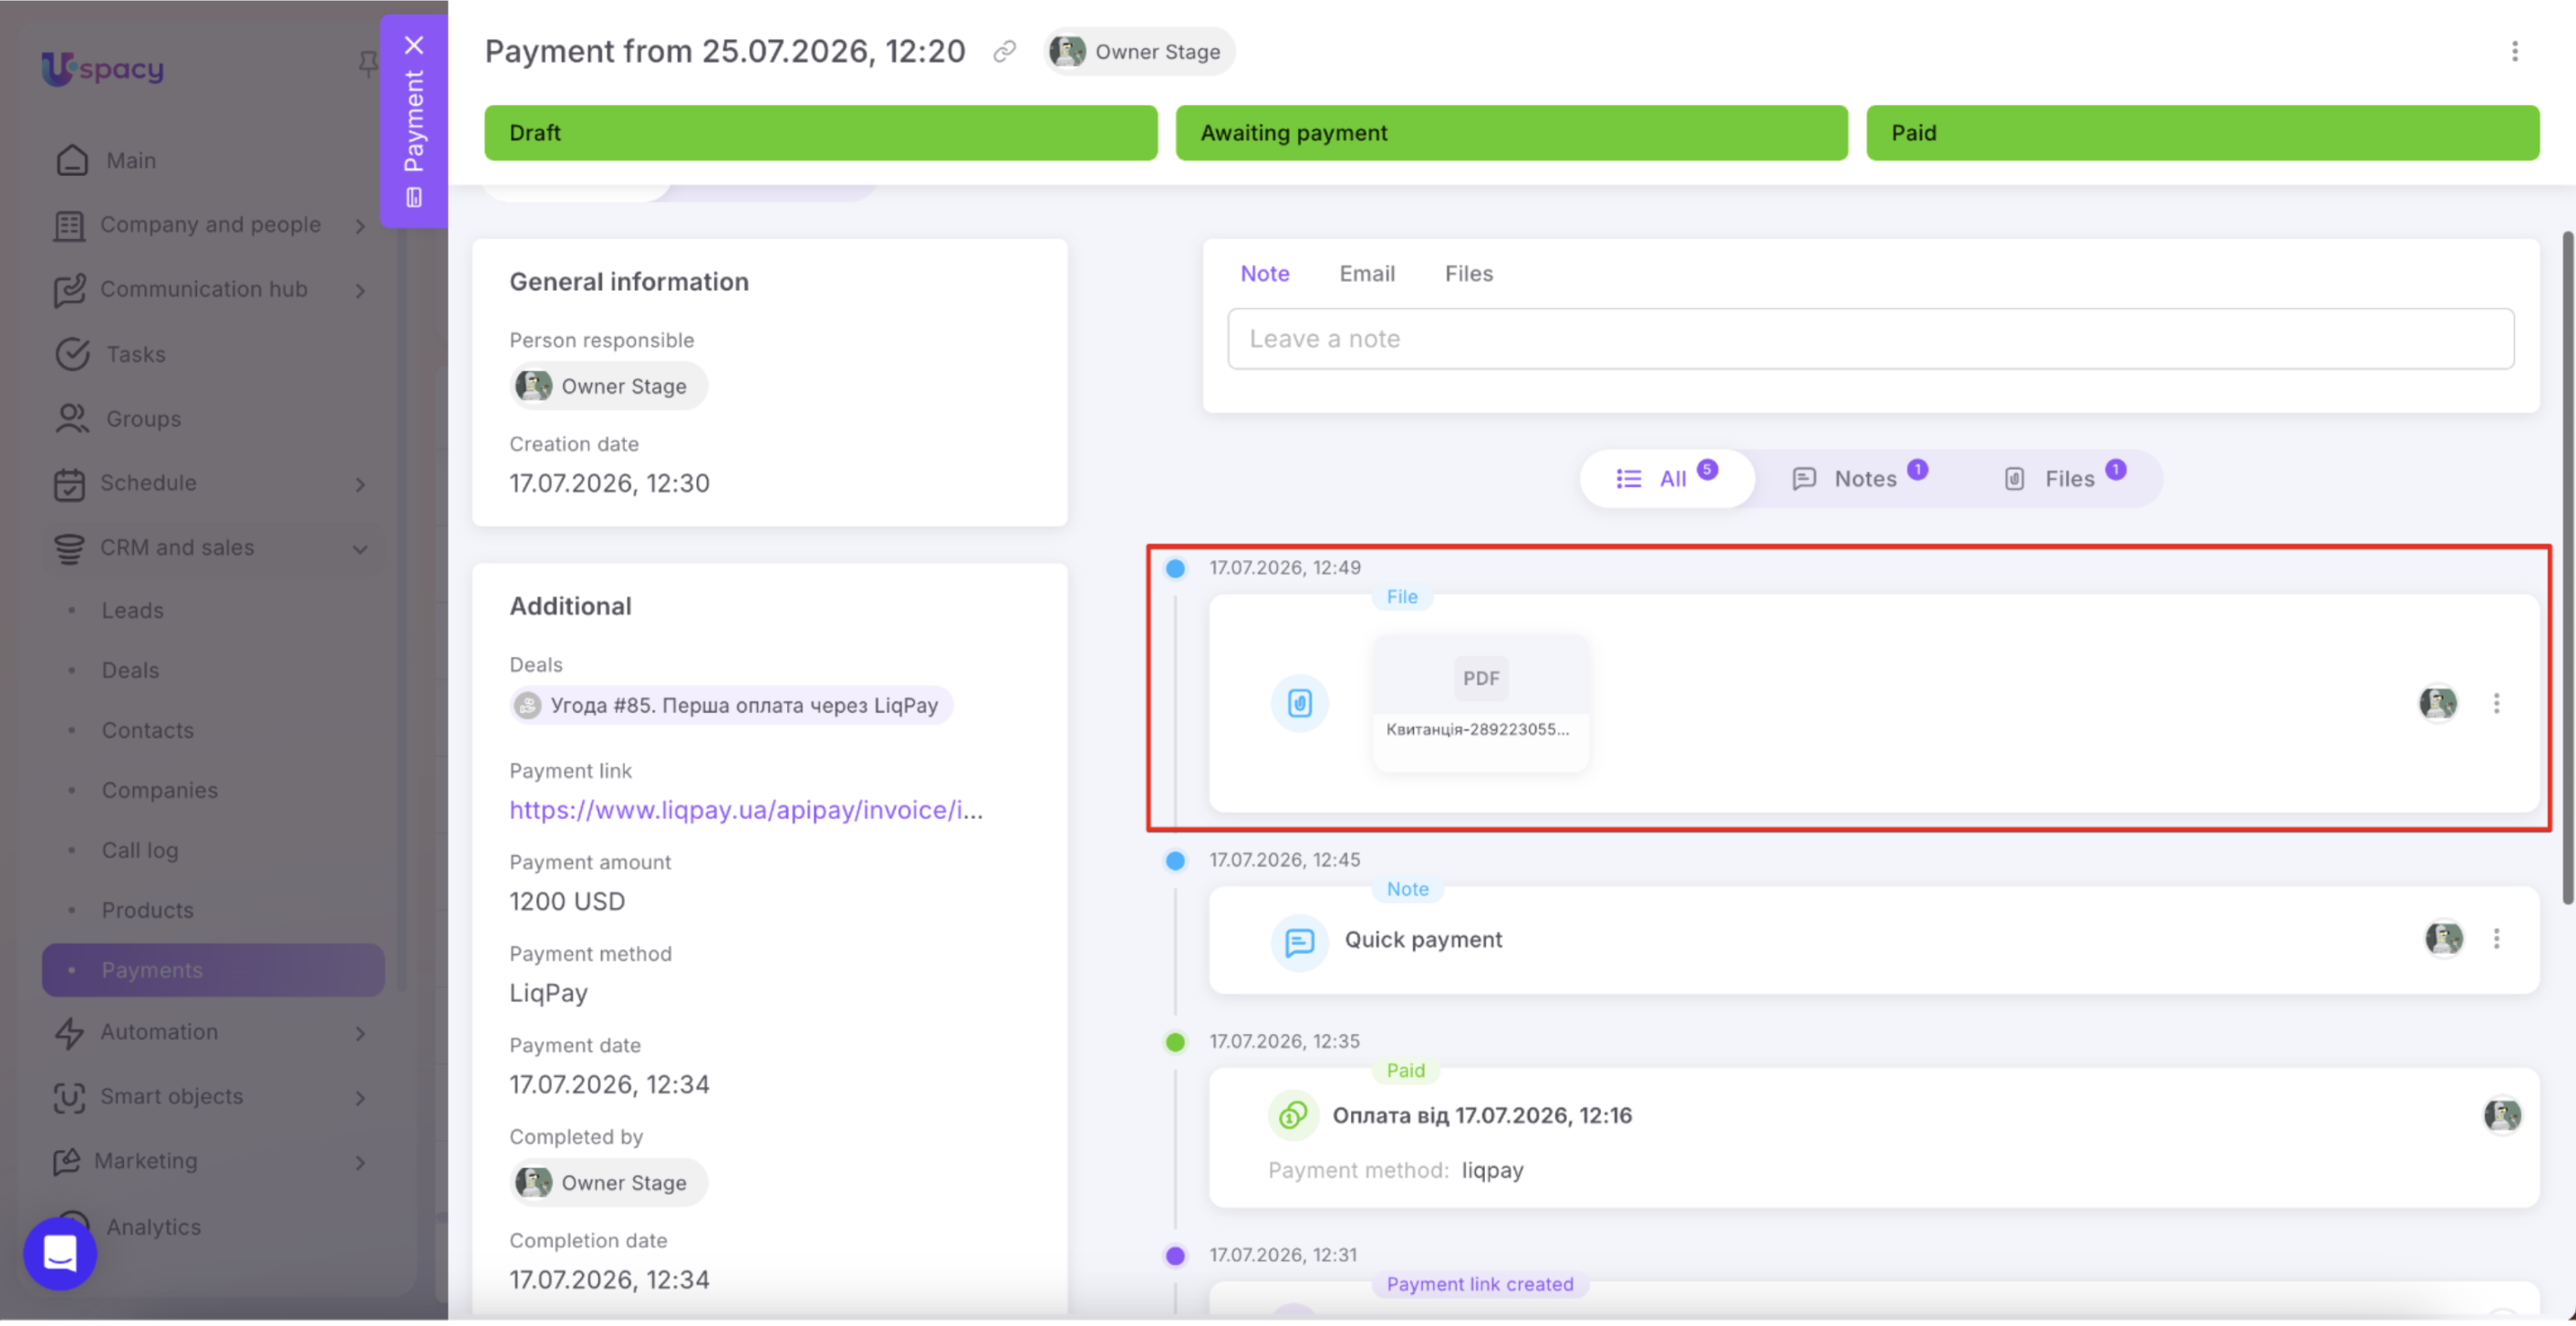Click the Uspacy logo

tap(102, 68)
